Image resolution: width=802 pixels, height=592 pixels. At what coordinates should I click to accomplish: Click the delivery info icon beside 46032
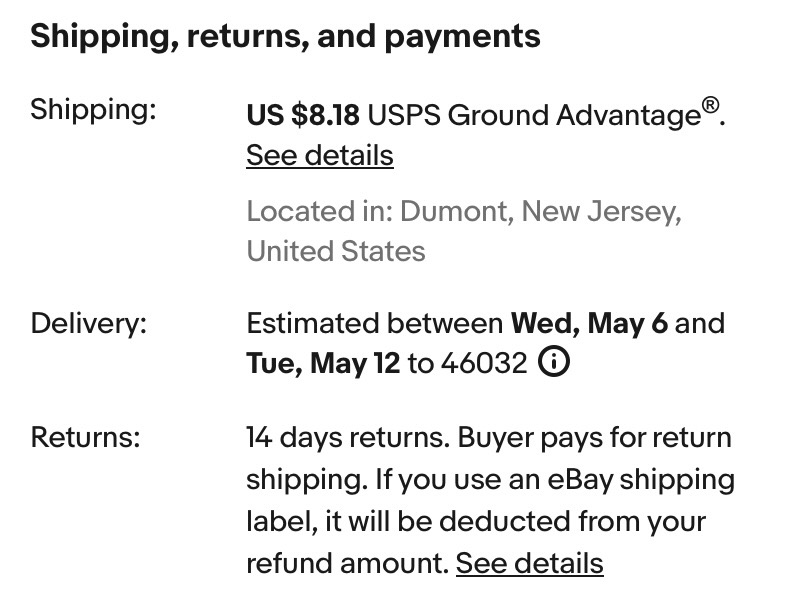pos(554,363)
